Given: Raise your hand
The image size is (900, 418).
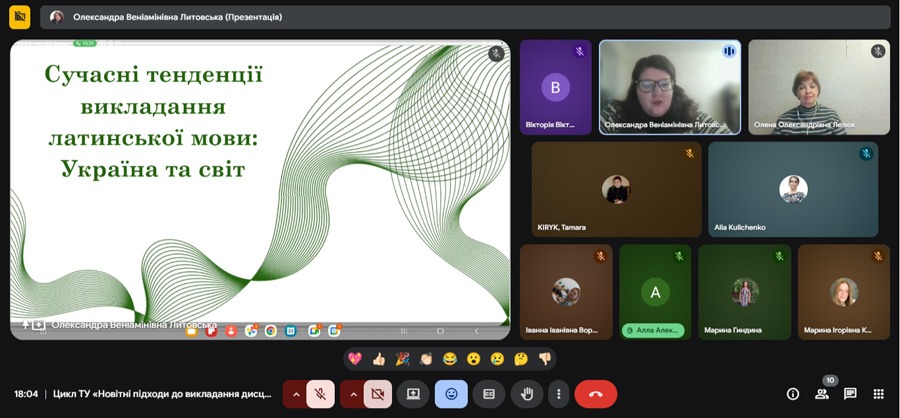Looking at the screenshot, I should point(527,394).
